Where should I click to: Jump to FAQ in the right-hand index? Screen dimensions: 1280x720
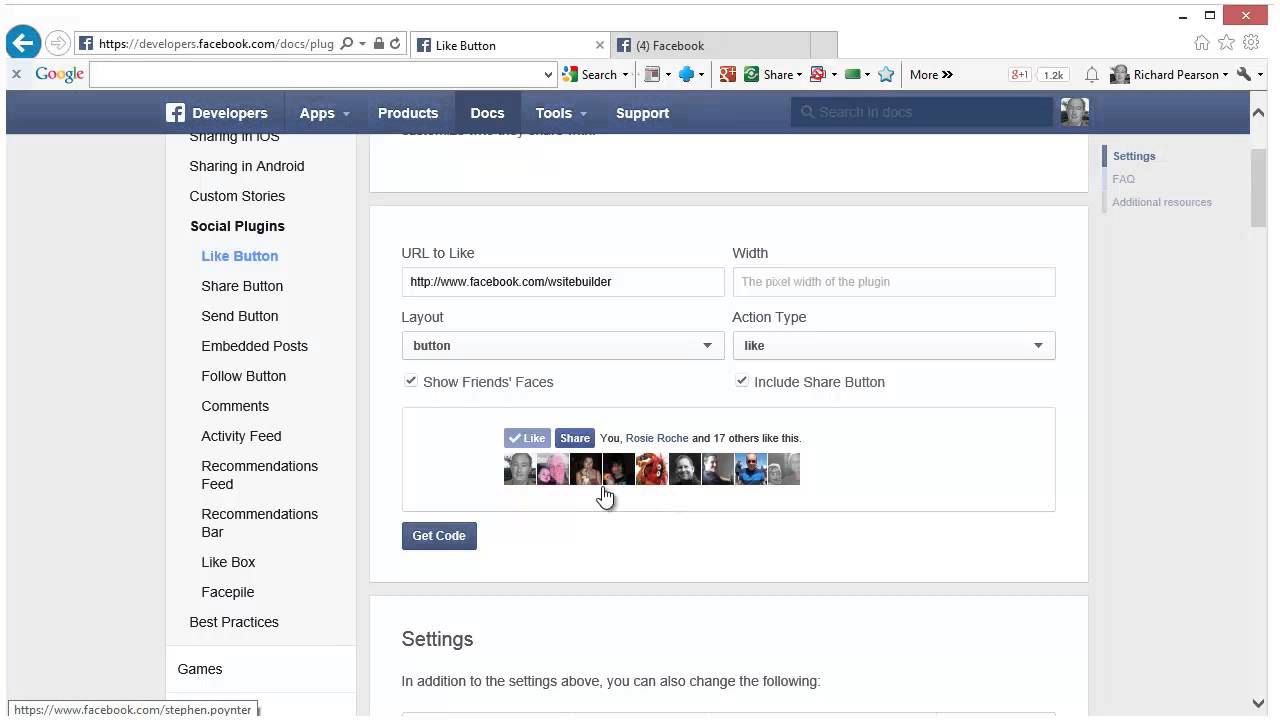(1123, 179)
